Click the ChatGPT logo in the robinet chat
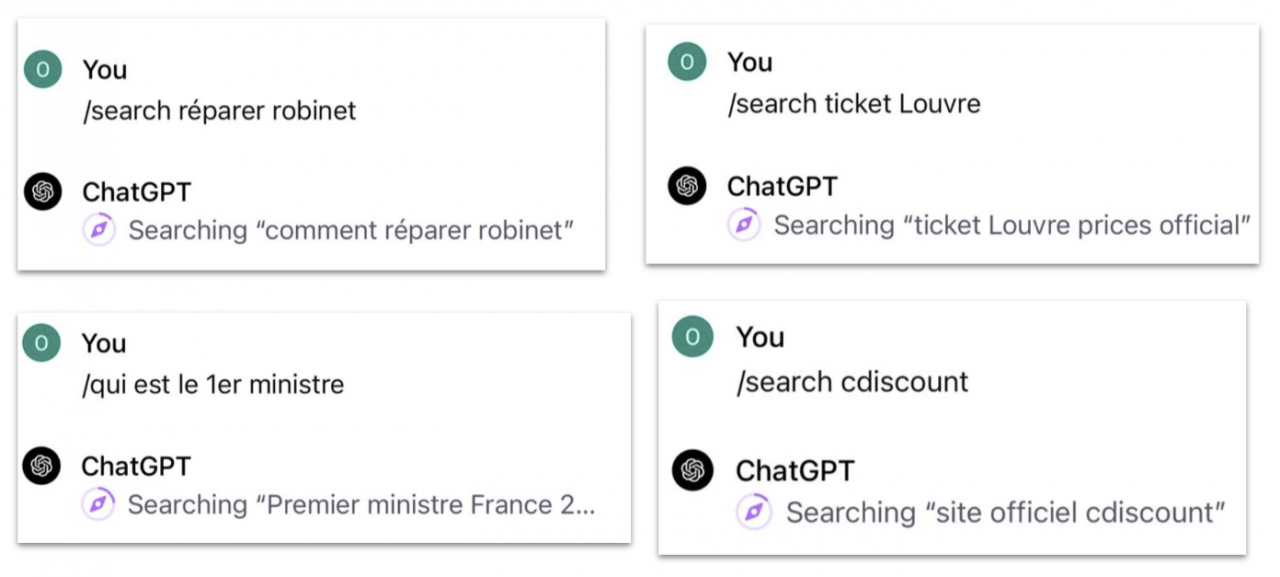 click(42, 191)
